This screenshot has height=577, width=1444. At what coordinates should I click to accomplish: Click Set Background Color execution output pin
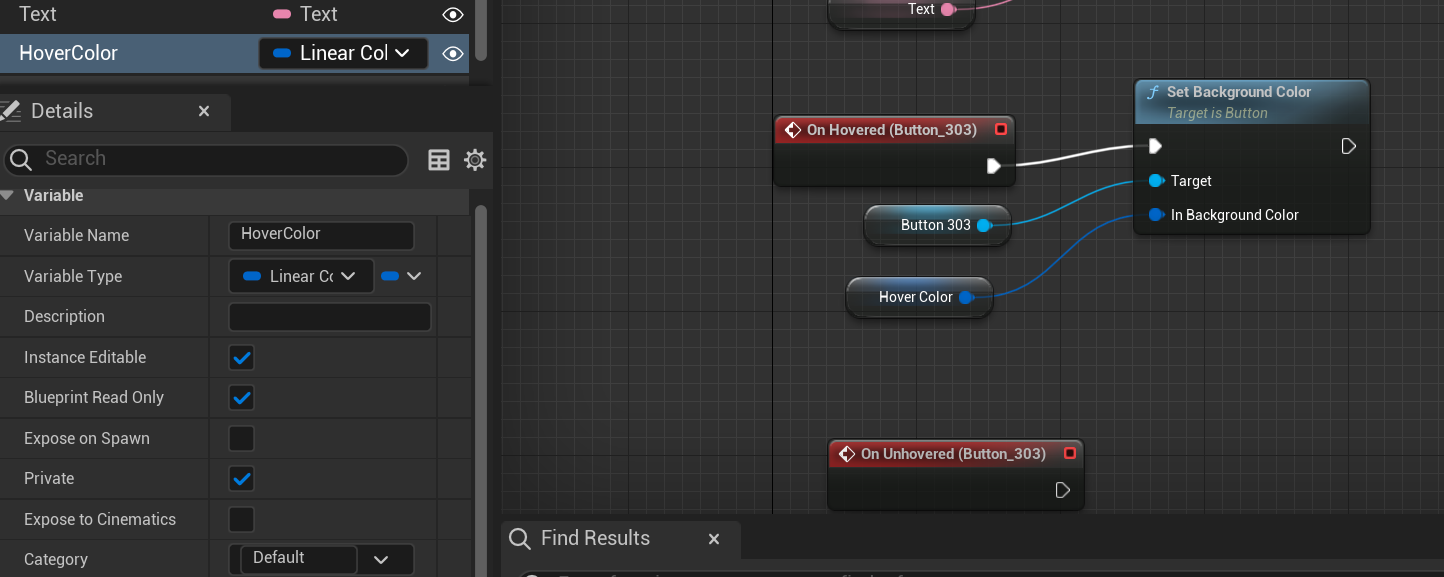click(1348, 147)
